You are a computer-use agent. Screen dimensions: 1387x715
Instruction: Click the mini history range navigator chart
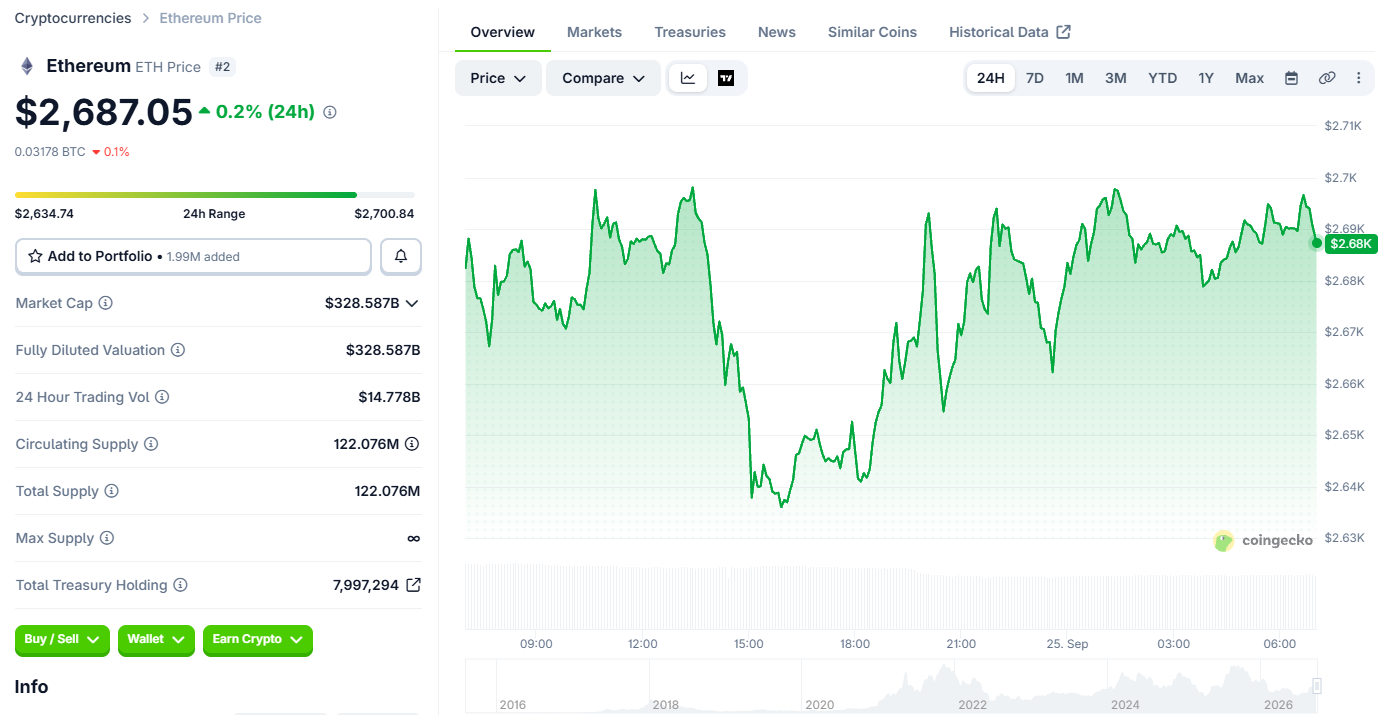892,685
